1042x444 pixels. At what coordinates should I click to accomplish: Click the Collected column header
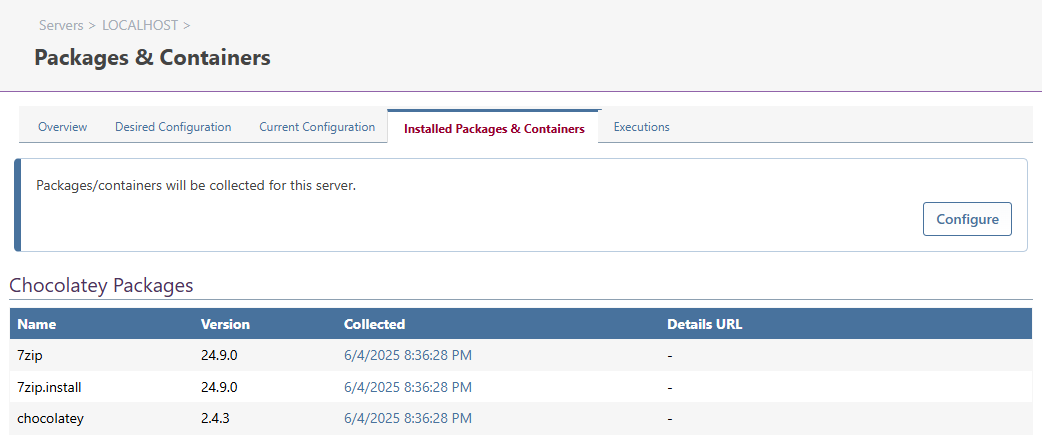click(374, 324)
